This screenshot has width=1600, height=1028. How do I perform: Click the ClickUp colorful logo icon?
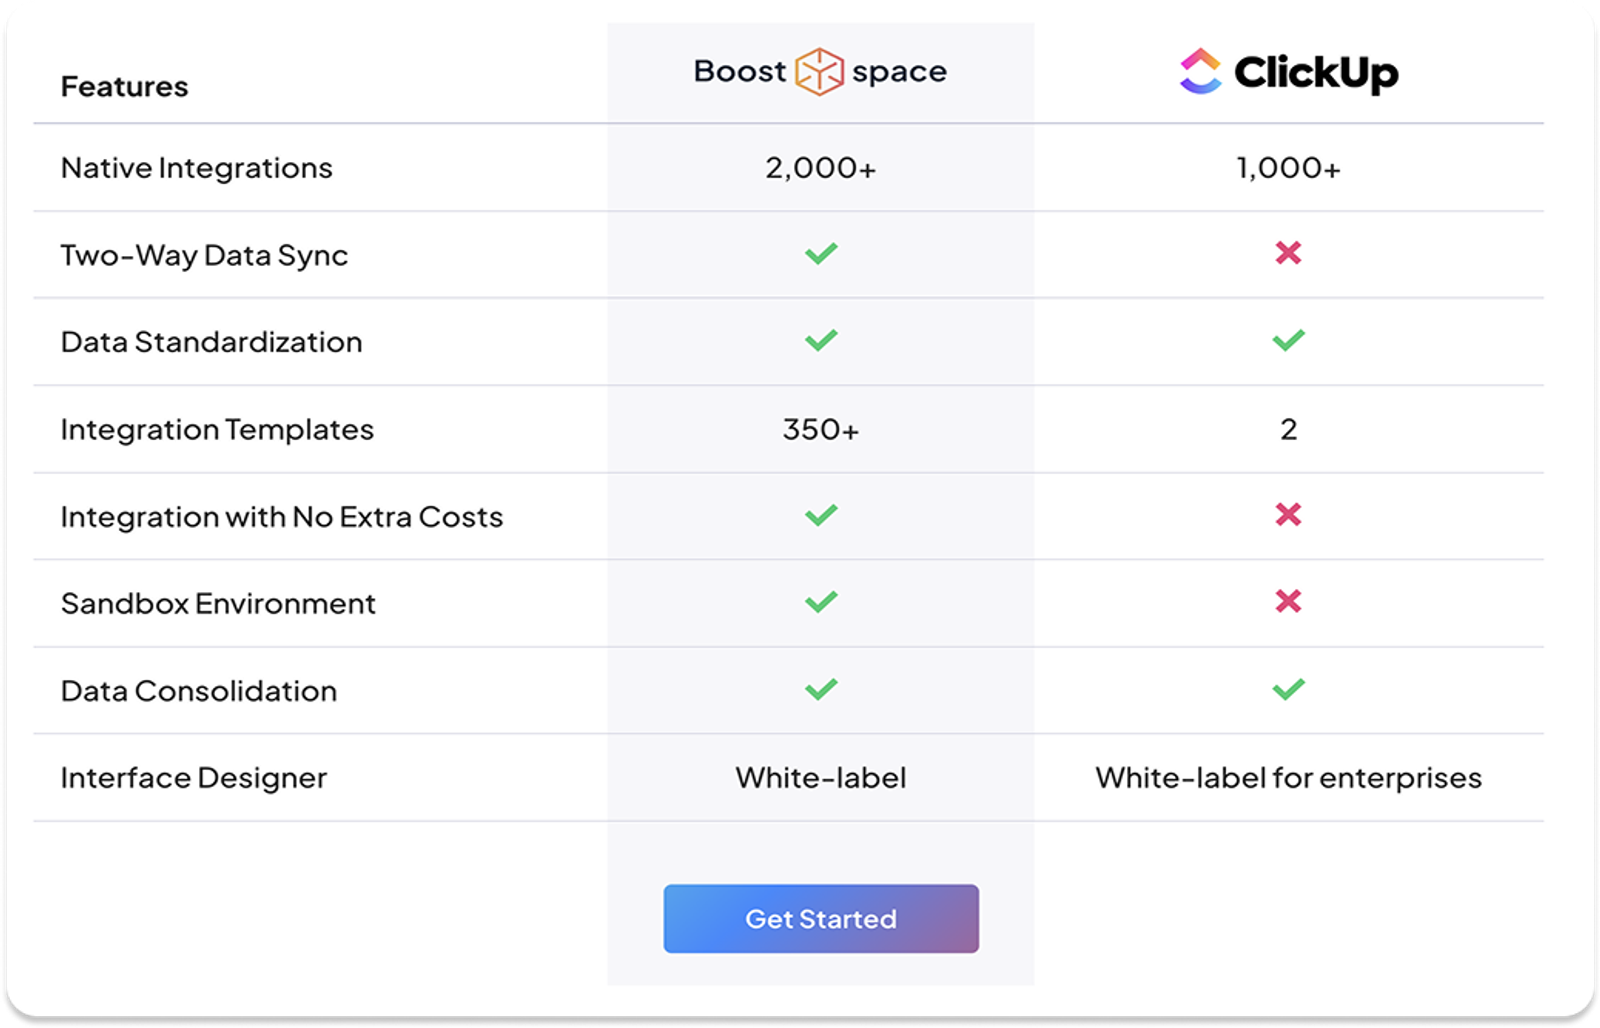pyautogui.click(x=1202, y=71)
